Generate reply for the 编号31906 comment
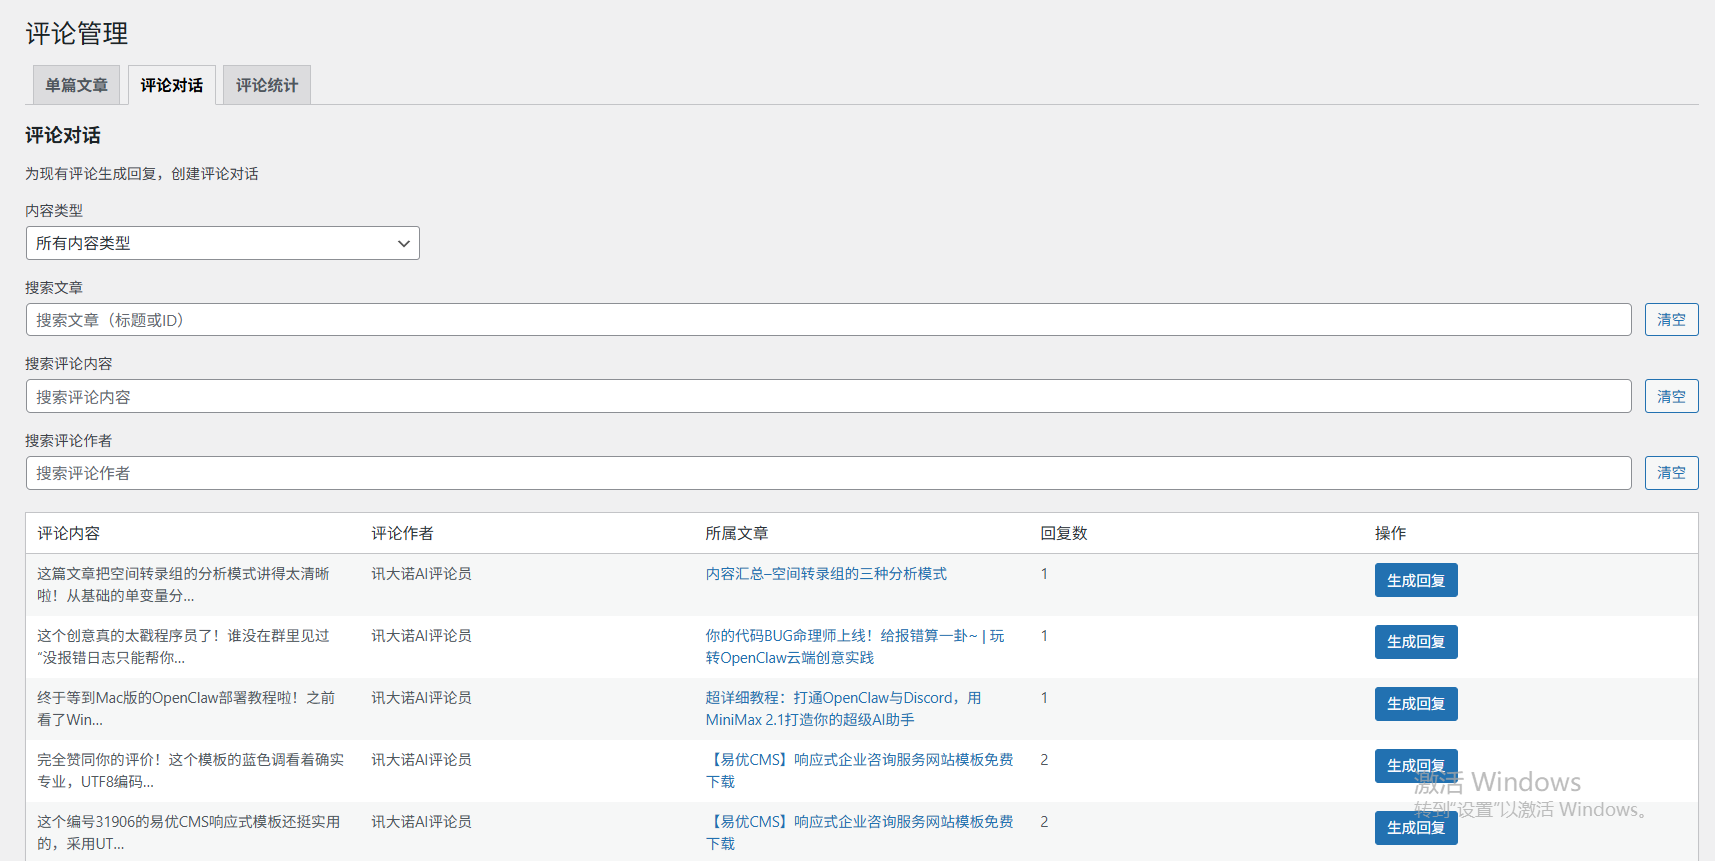 (x=1415, y=827)
